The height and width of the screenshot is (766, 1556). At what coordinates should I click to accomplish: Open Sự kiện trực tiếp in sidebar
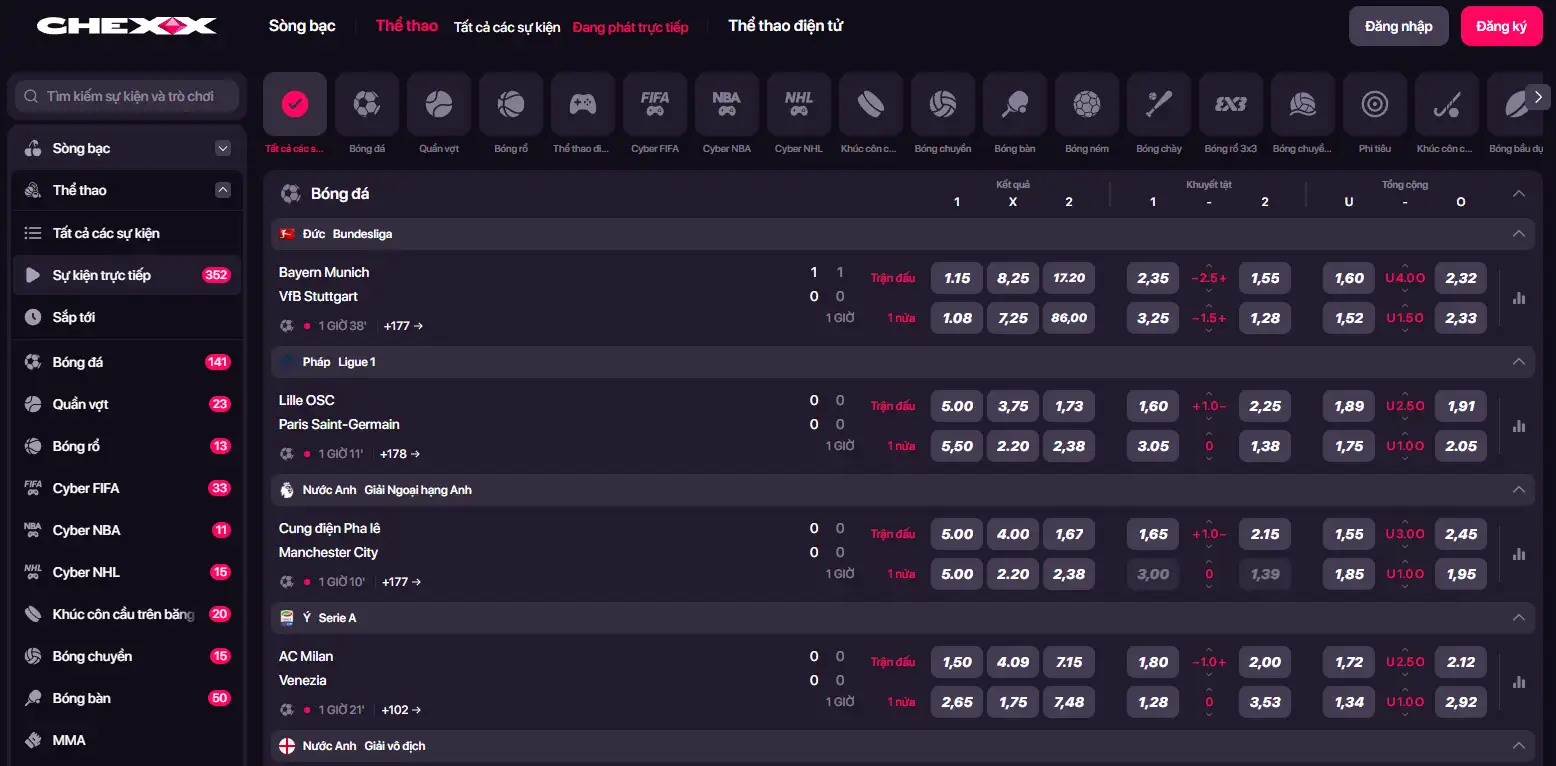(x=127, y=275)
